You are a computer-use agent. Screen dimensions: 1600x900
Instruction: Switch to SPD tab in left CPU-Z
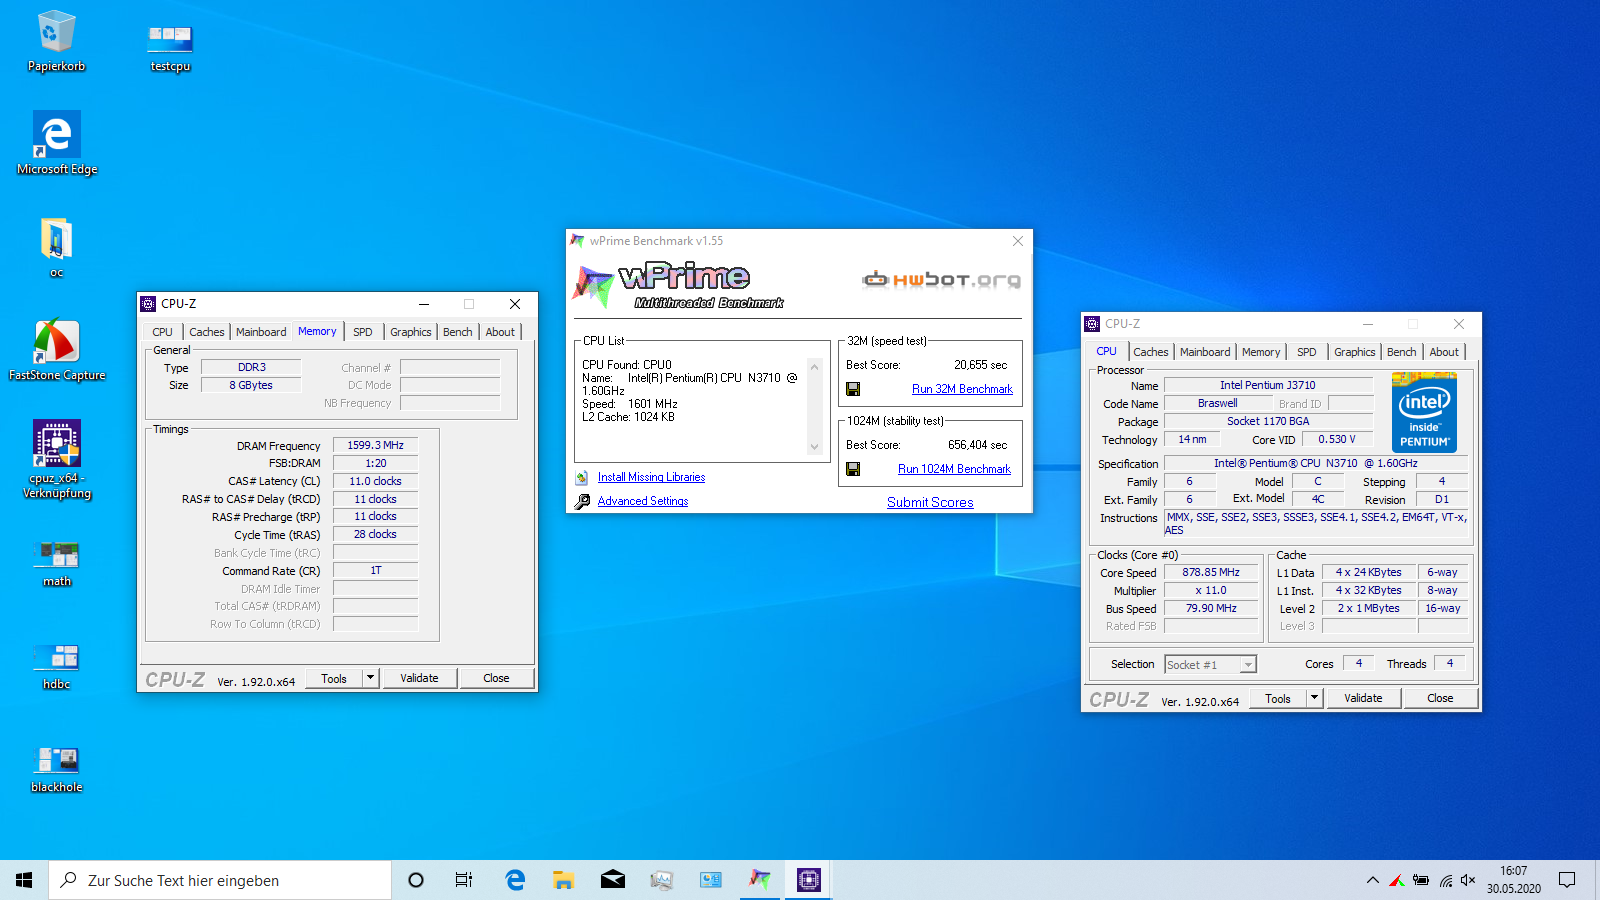[363, 332]
